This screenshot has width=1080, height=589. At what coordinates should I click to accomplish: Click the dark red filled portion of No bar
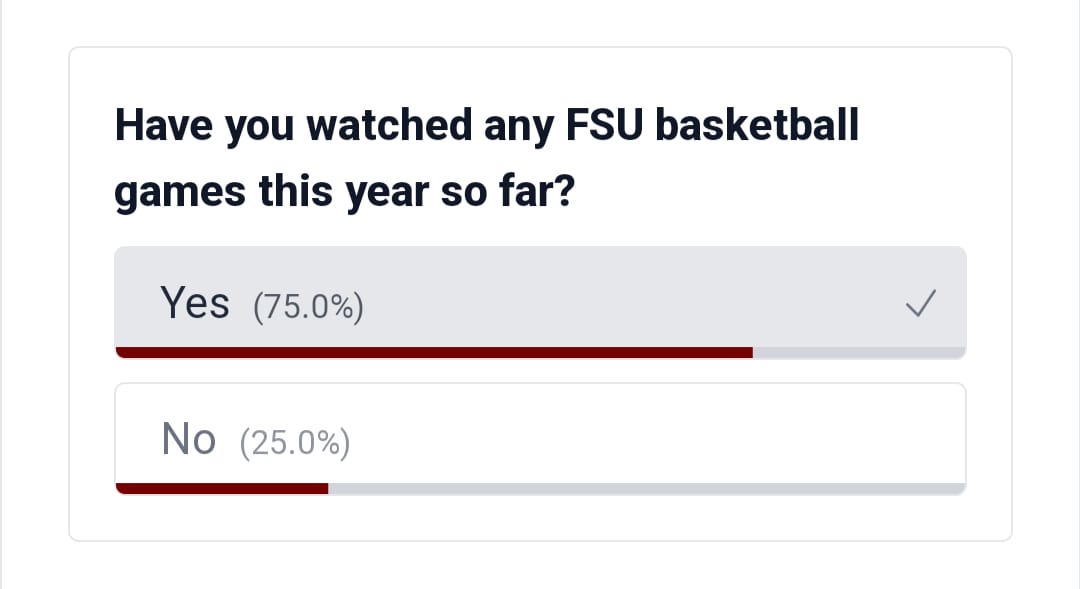tap(222, 489)
